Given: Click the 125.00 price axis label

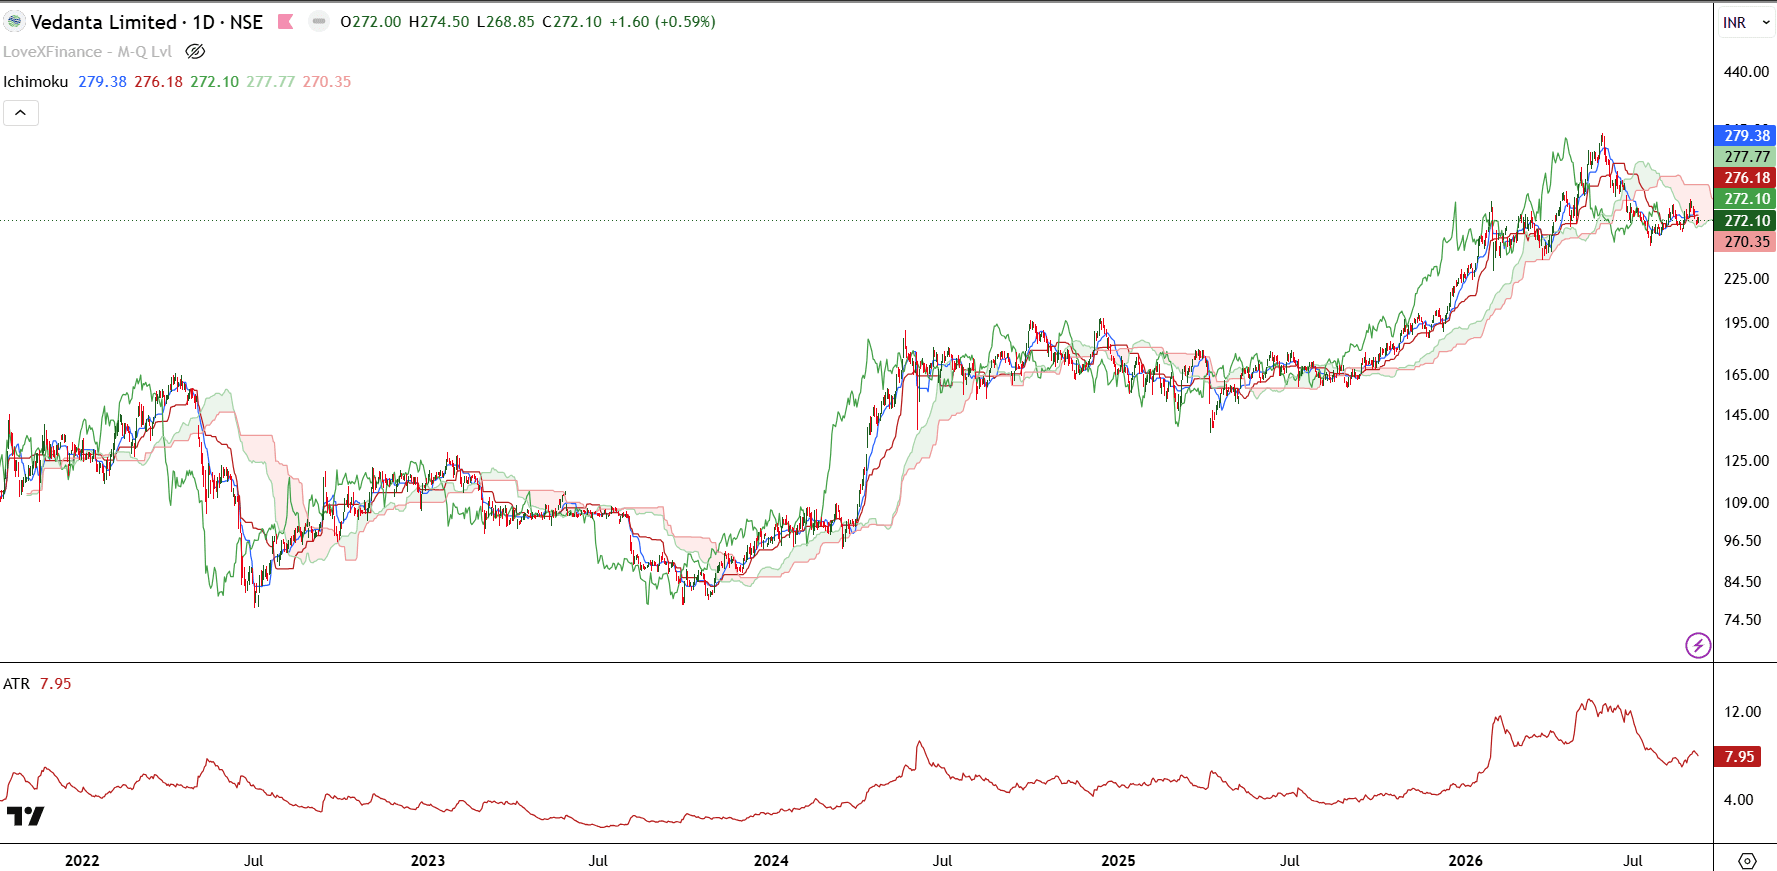Looking at the screenshot, I should (x=1746, y=461).
